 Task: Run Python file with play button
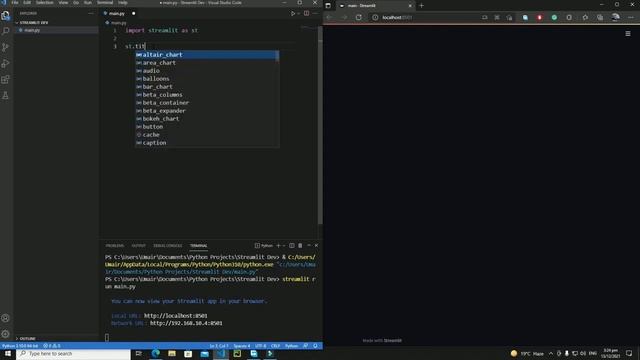click(x=293, y=13)
